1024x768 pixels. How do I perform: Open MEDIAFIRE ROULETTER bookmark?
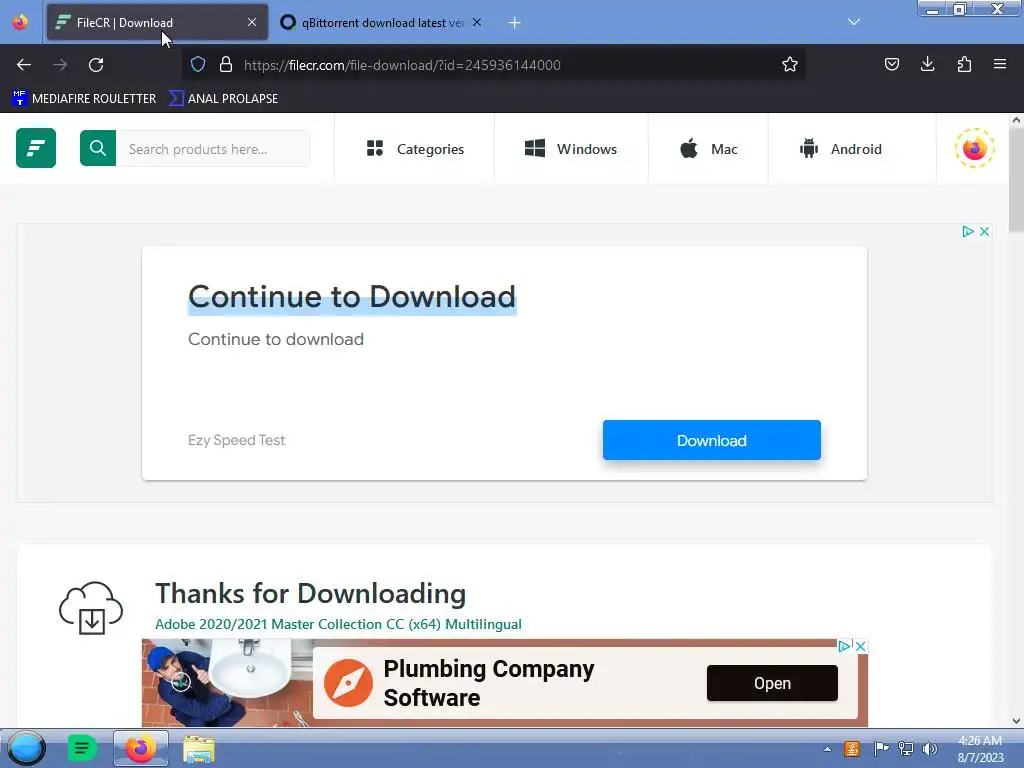pyautogui.click(x=84, y=99)
